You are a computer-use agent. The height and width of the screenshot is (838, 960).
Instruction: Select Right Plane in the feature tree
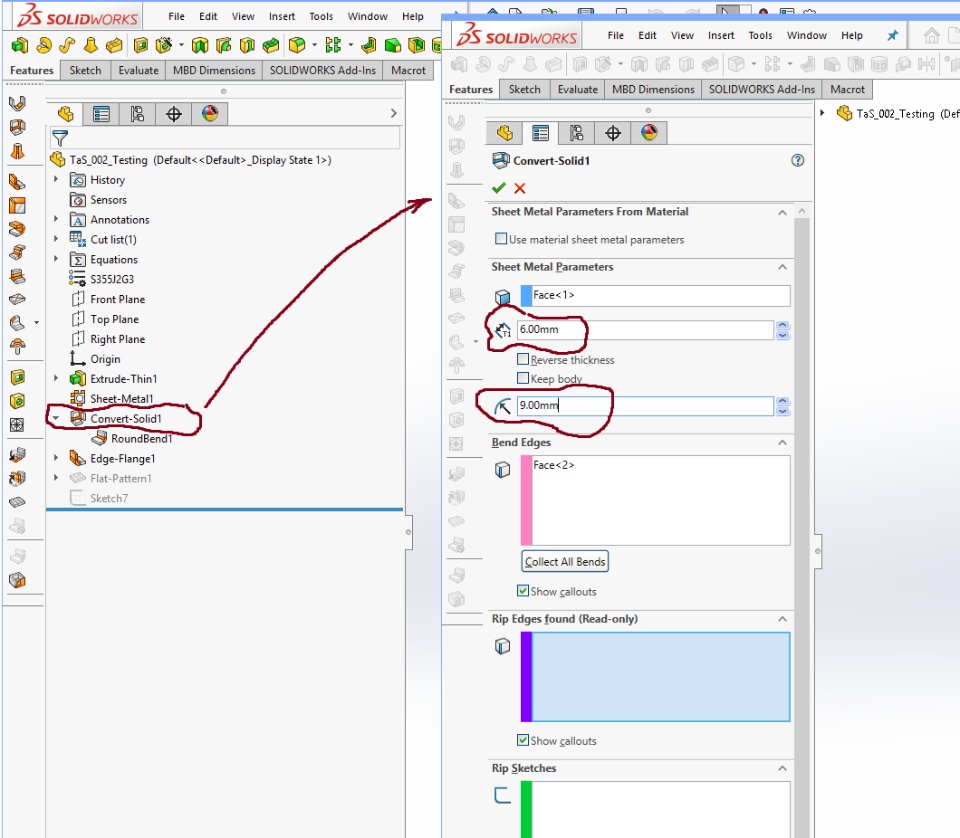118,339
